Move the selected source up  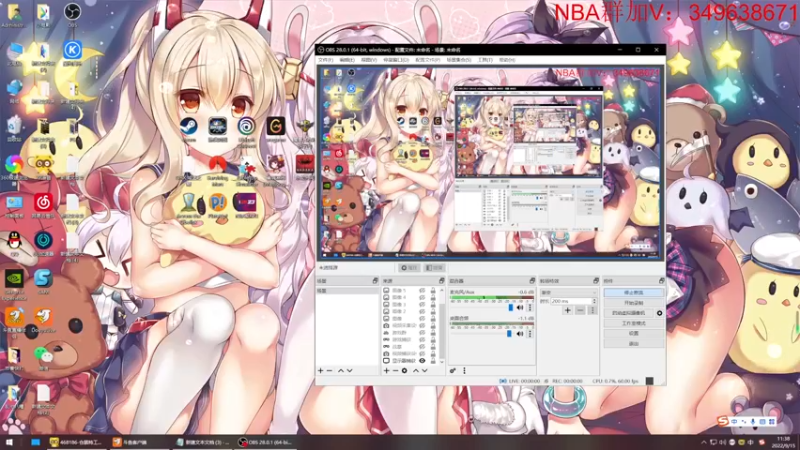coord(416,370)
